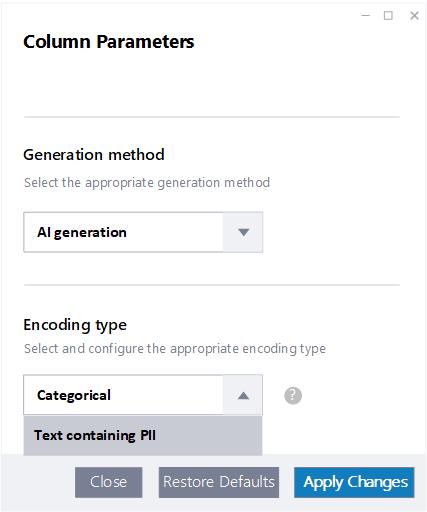The height and width of the screenshot is (512, 427).
Task: Close the window with the X icon
Action: pos(414,15)
